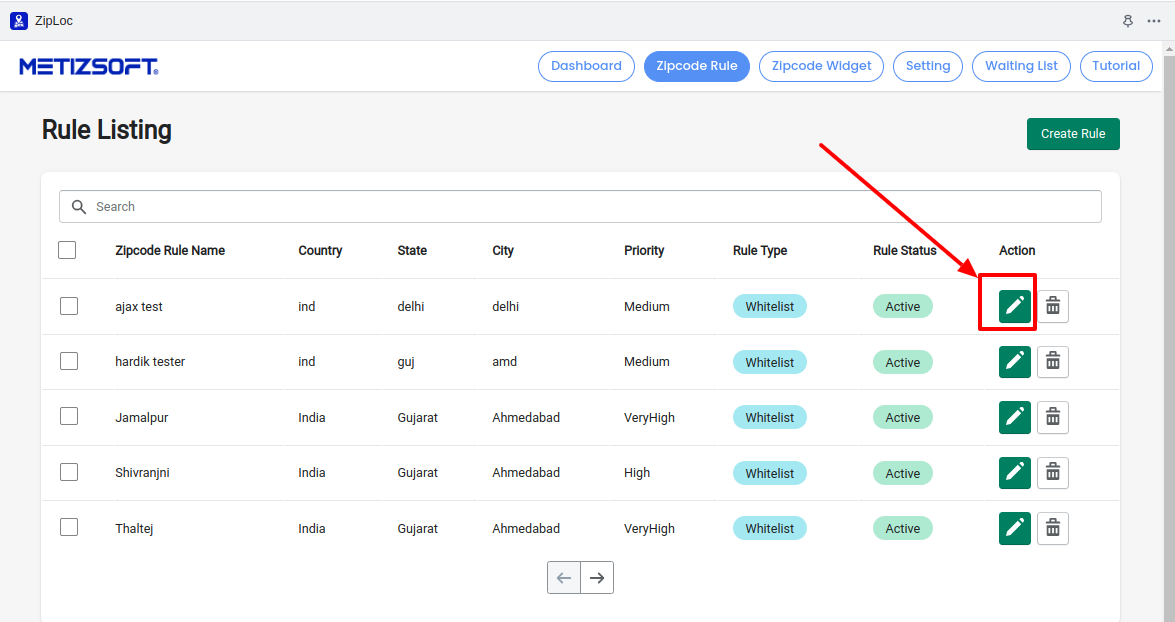1175x622 pixels.
Task: Go to next page arrow
Action: (597, 578)
